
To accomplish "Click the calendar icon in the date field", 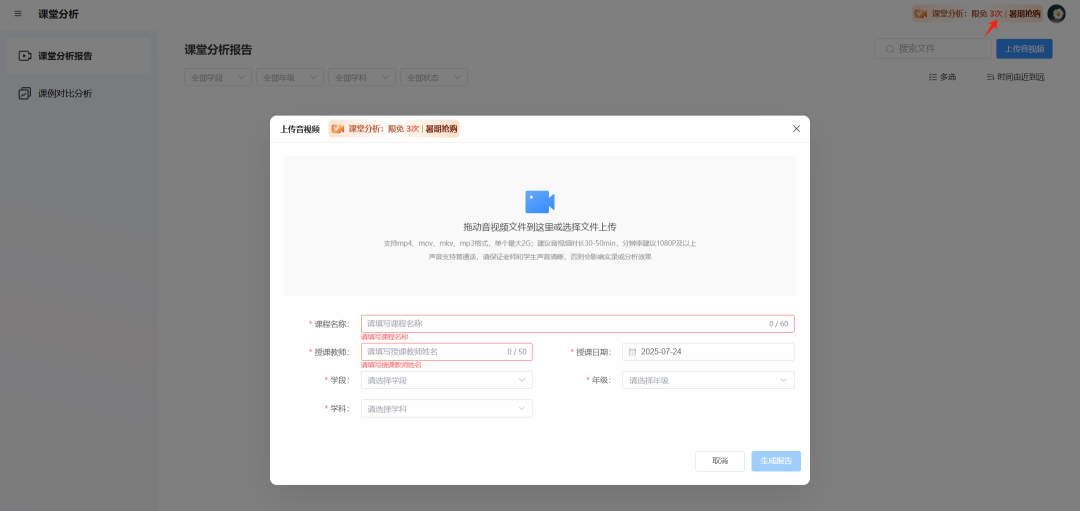I will (x=632, y=352).
